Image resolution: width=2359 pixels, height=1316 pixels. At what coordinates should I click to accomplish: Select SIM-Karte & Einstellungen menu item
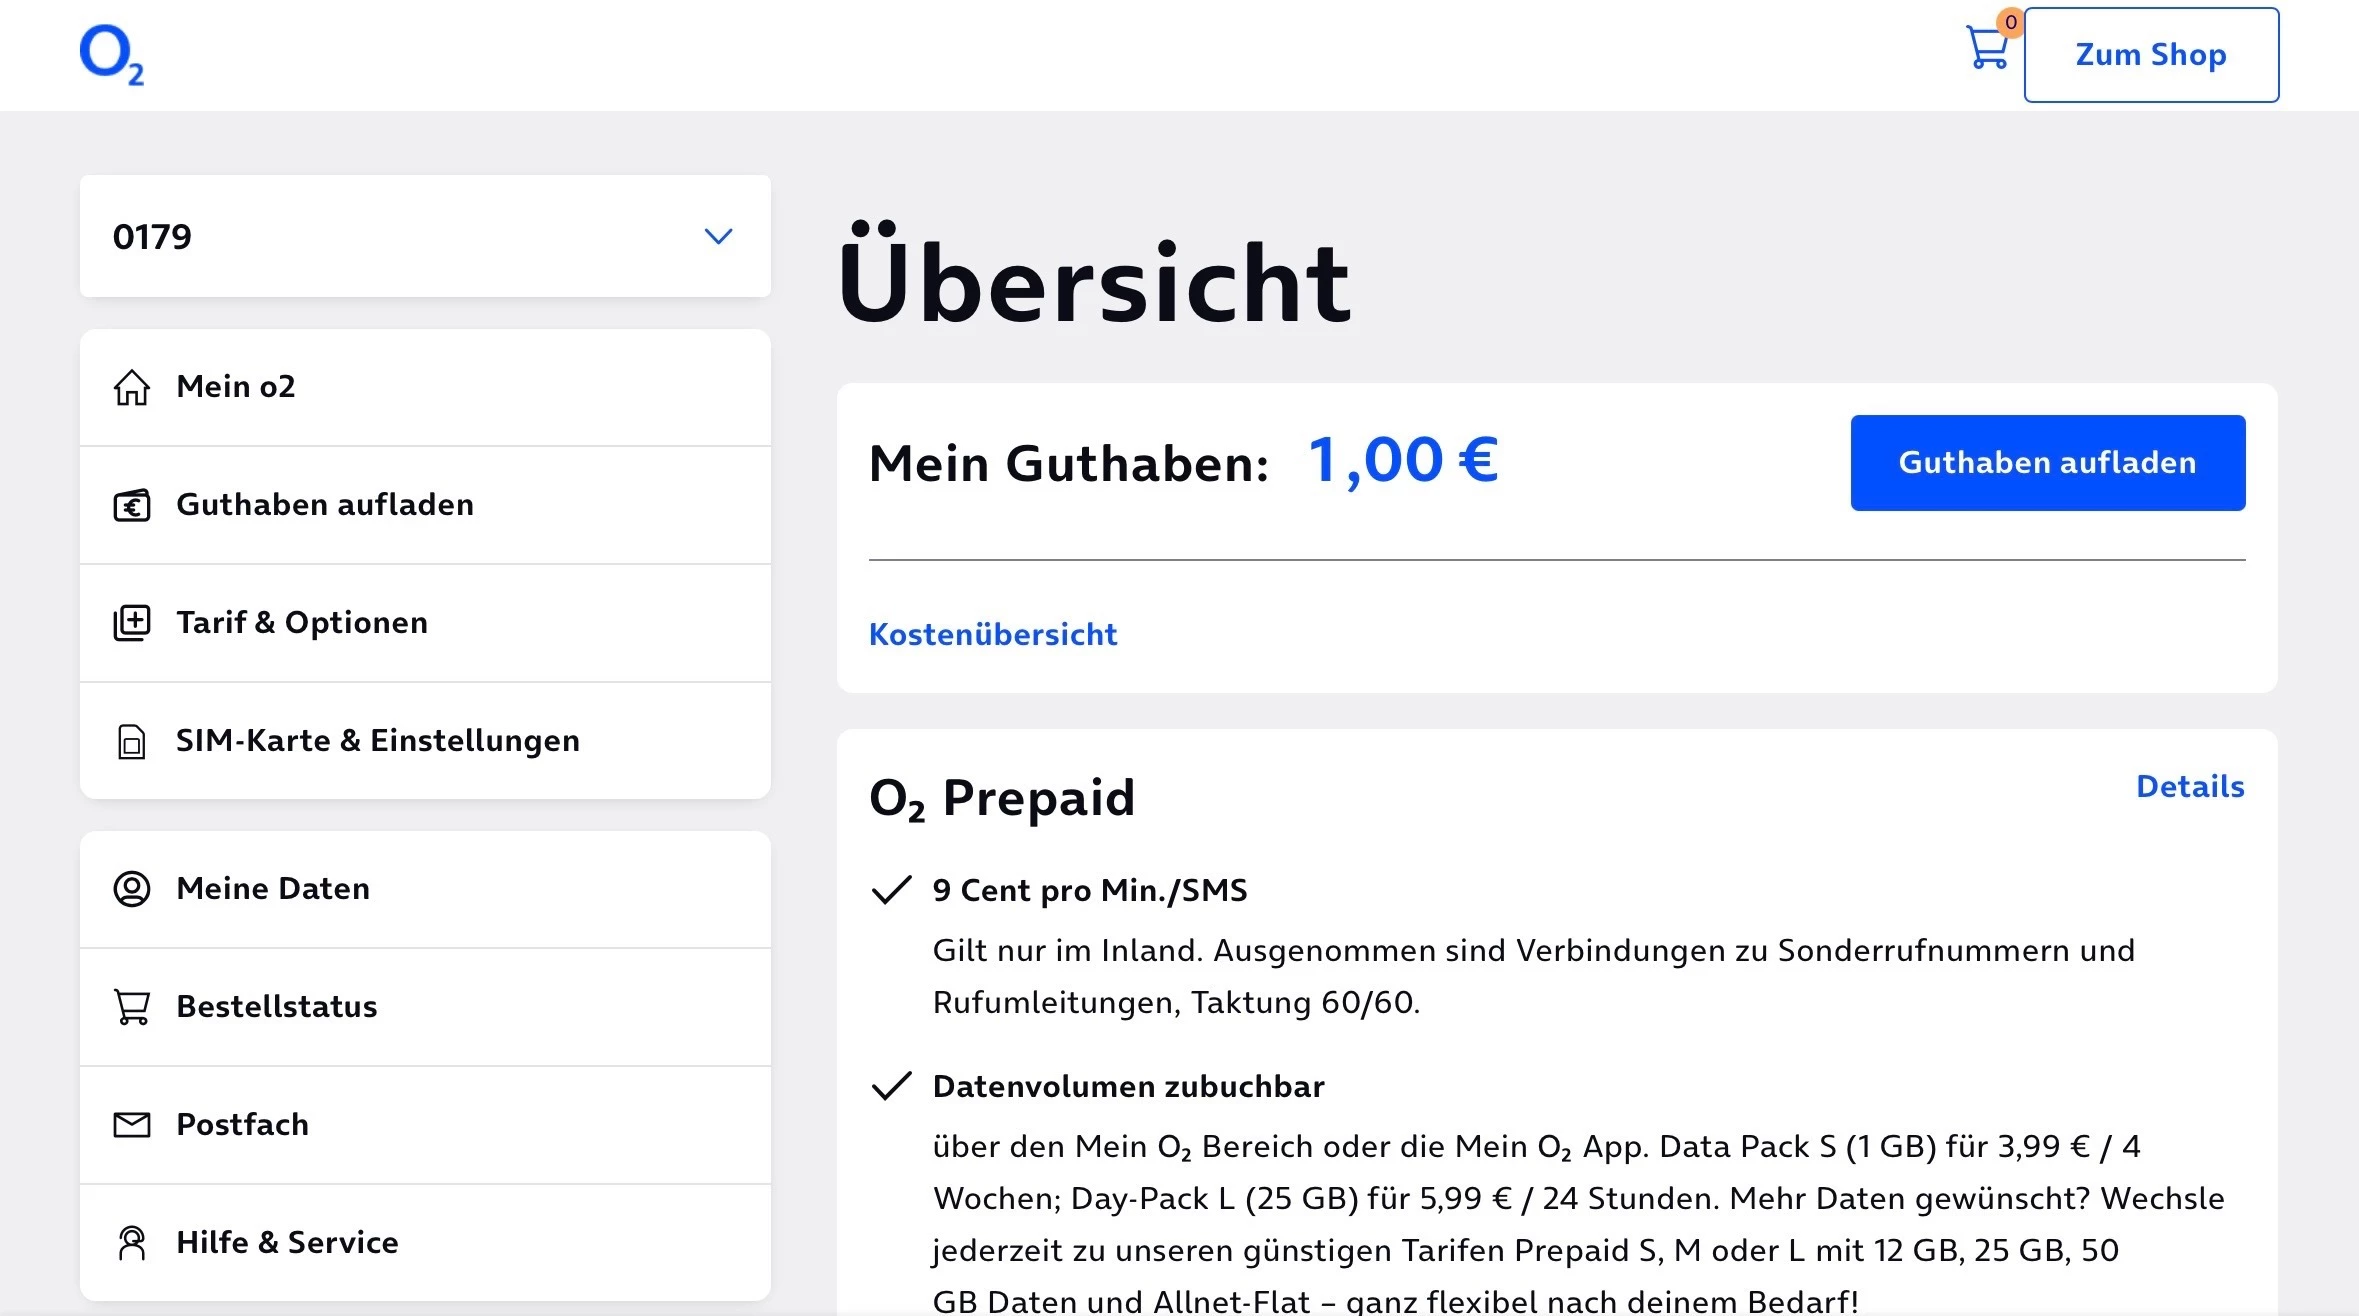coord(377,741)
